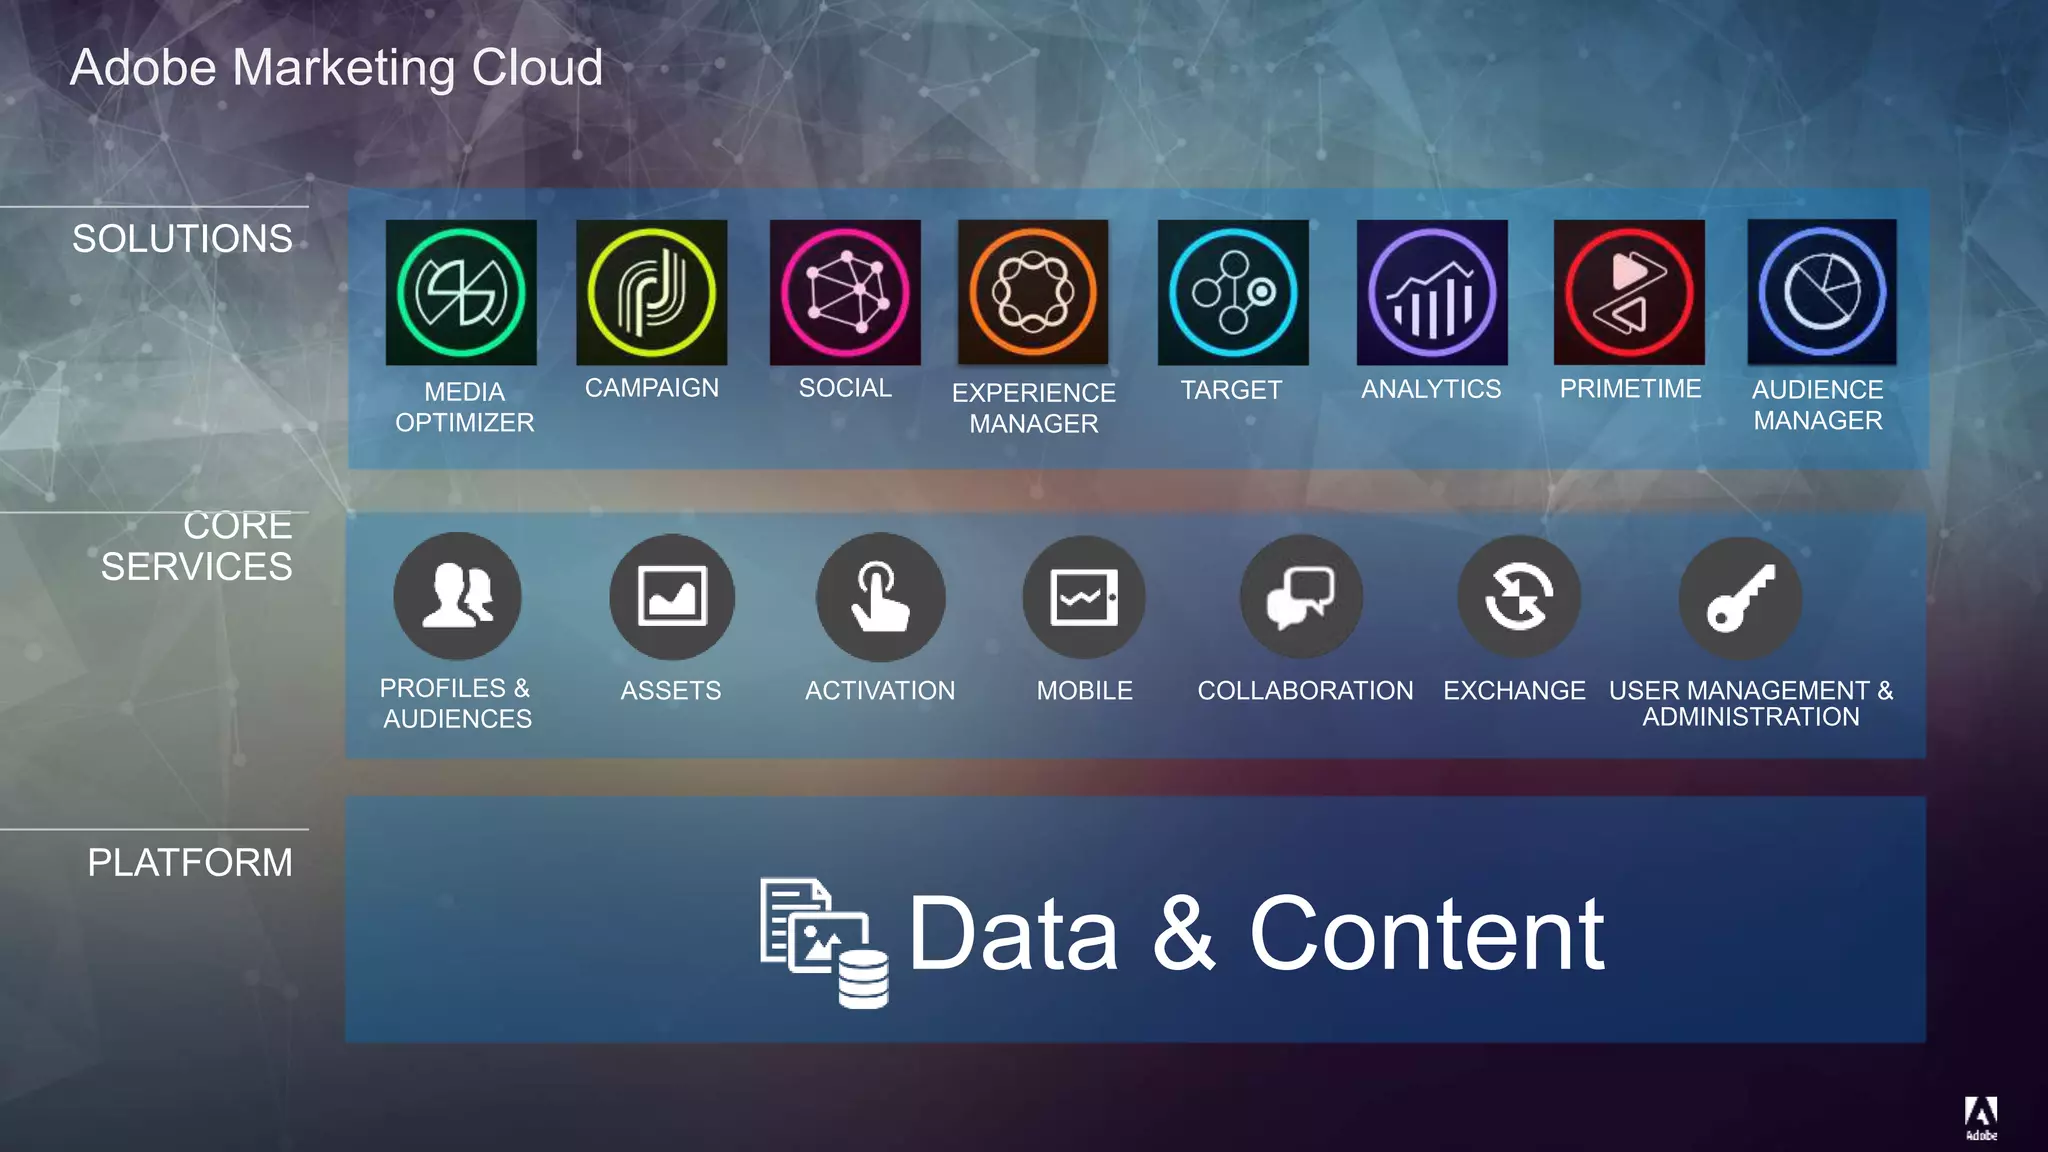Screen dimensions: 2048x1152
Task: Select the Social solution icon
Action: [x=845, y=292]
